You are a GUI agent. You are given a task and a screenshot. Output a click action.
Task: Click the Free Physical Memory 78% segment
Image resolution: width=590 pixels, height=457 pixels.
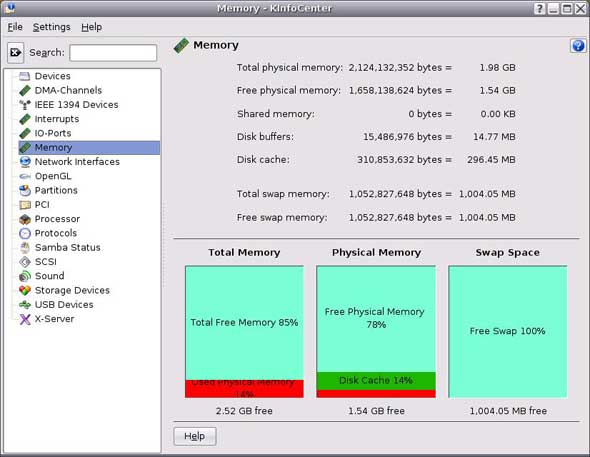pos(376,319)
